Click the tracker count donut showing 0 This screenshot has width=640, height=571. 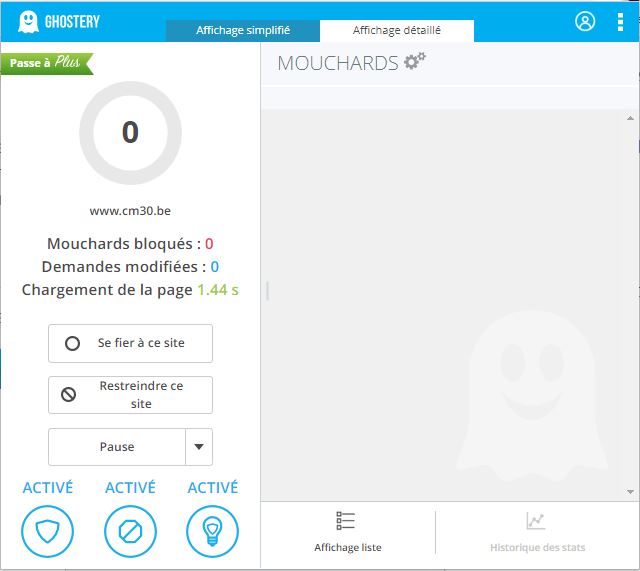coord(130,133)
